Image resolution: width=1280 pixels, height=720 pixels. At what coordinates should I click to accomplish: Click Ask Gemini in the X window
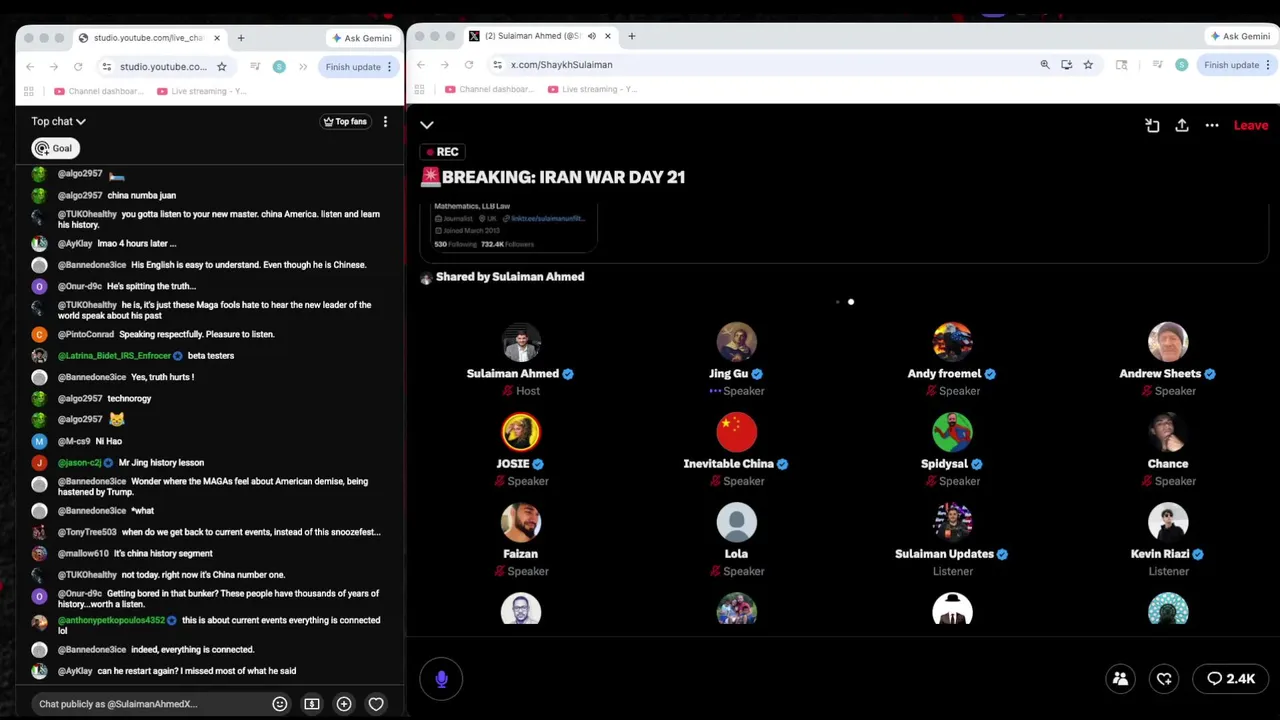click(x=1240, y=36)
